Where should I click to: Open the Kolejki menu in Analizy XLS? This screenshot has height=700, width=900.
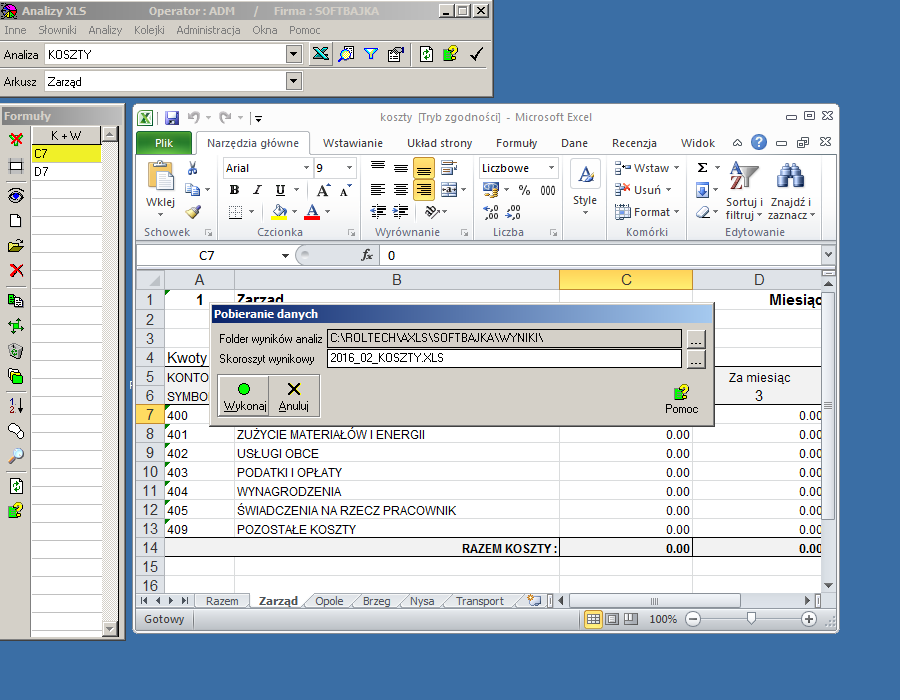pyautogui.click(x=149, y=30)
